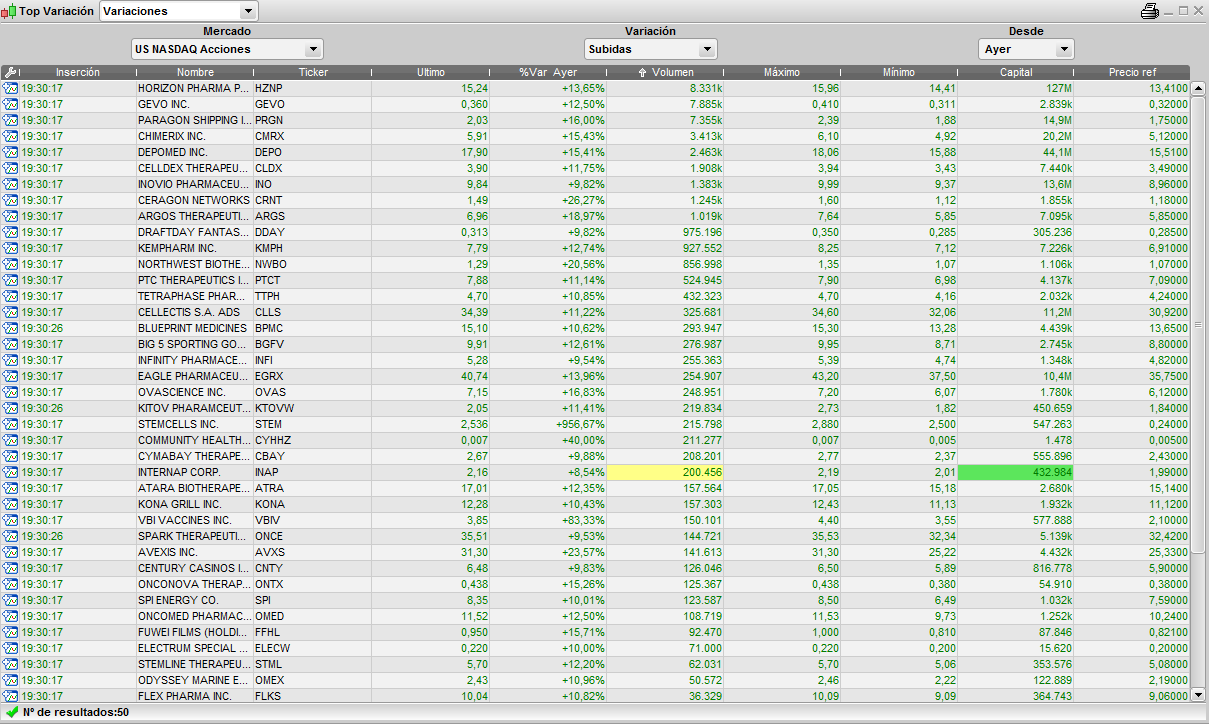Click the chart icon on KONA GRILL INC. row
The width and height of the screenshot is (1209, 724).
10,504
